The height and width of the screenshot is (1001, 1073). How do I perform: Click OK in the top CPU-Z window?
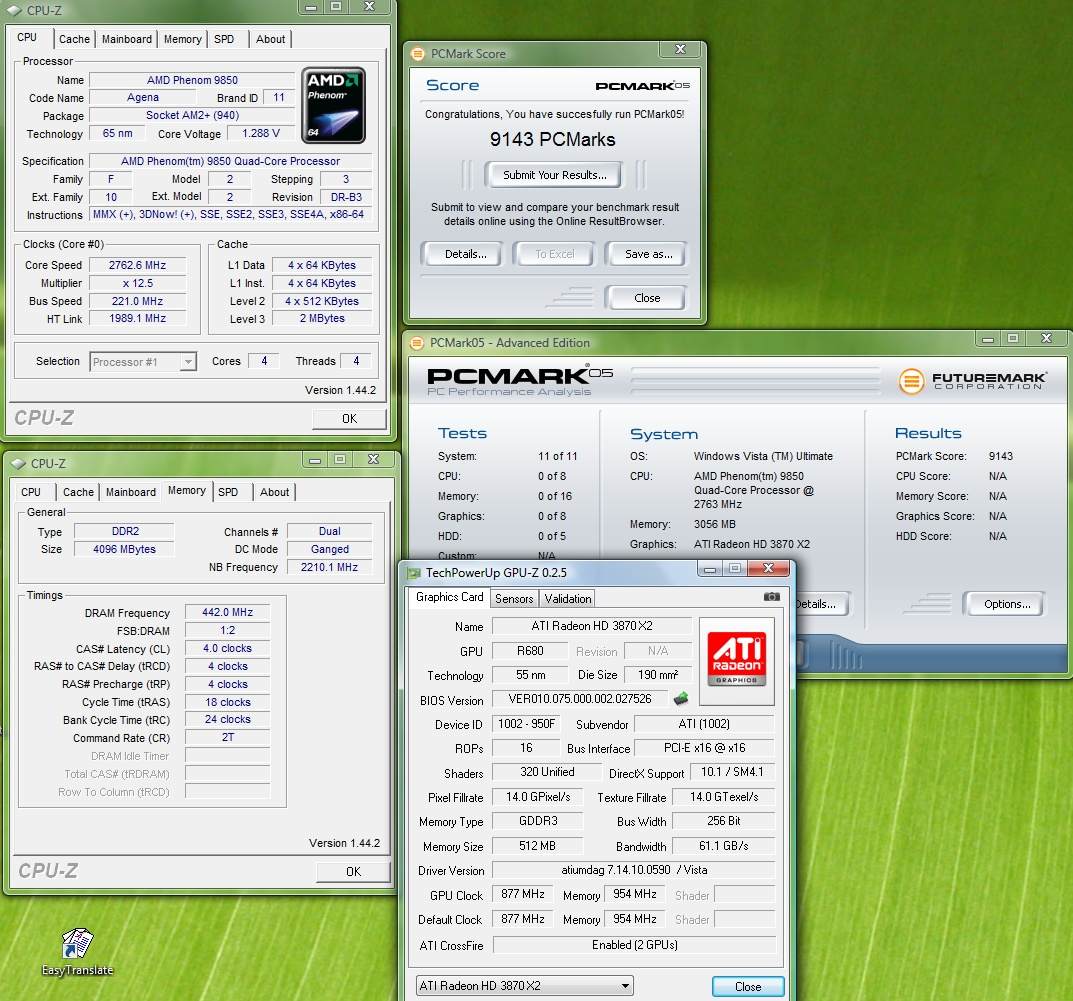tap(349, 419)
